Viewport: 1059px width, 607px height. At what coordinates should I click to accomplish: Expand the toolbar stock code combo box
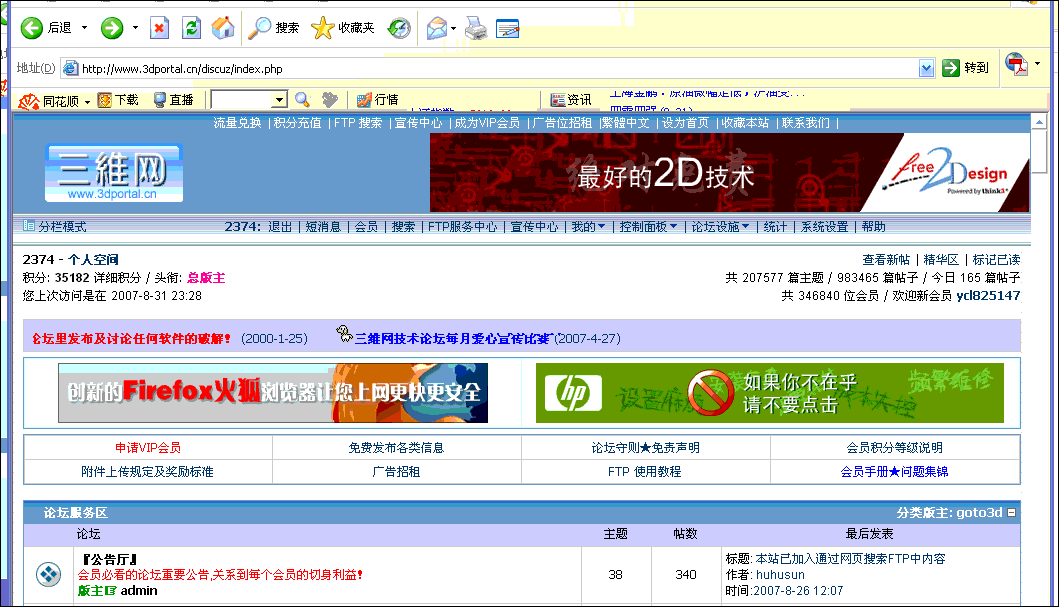point(280,100)
